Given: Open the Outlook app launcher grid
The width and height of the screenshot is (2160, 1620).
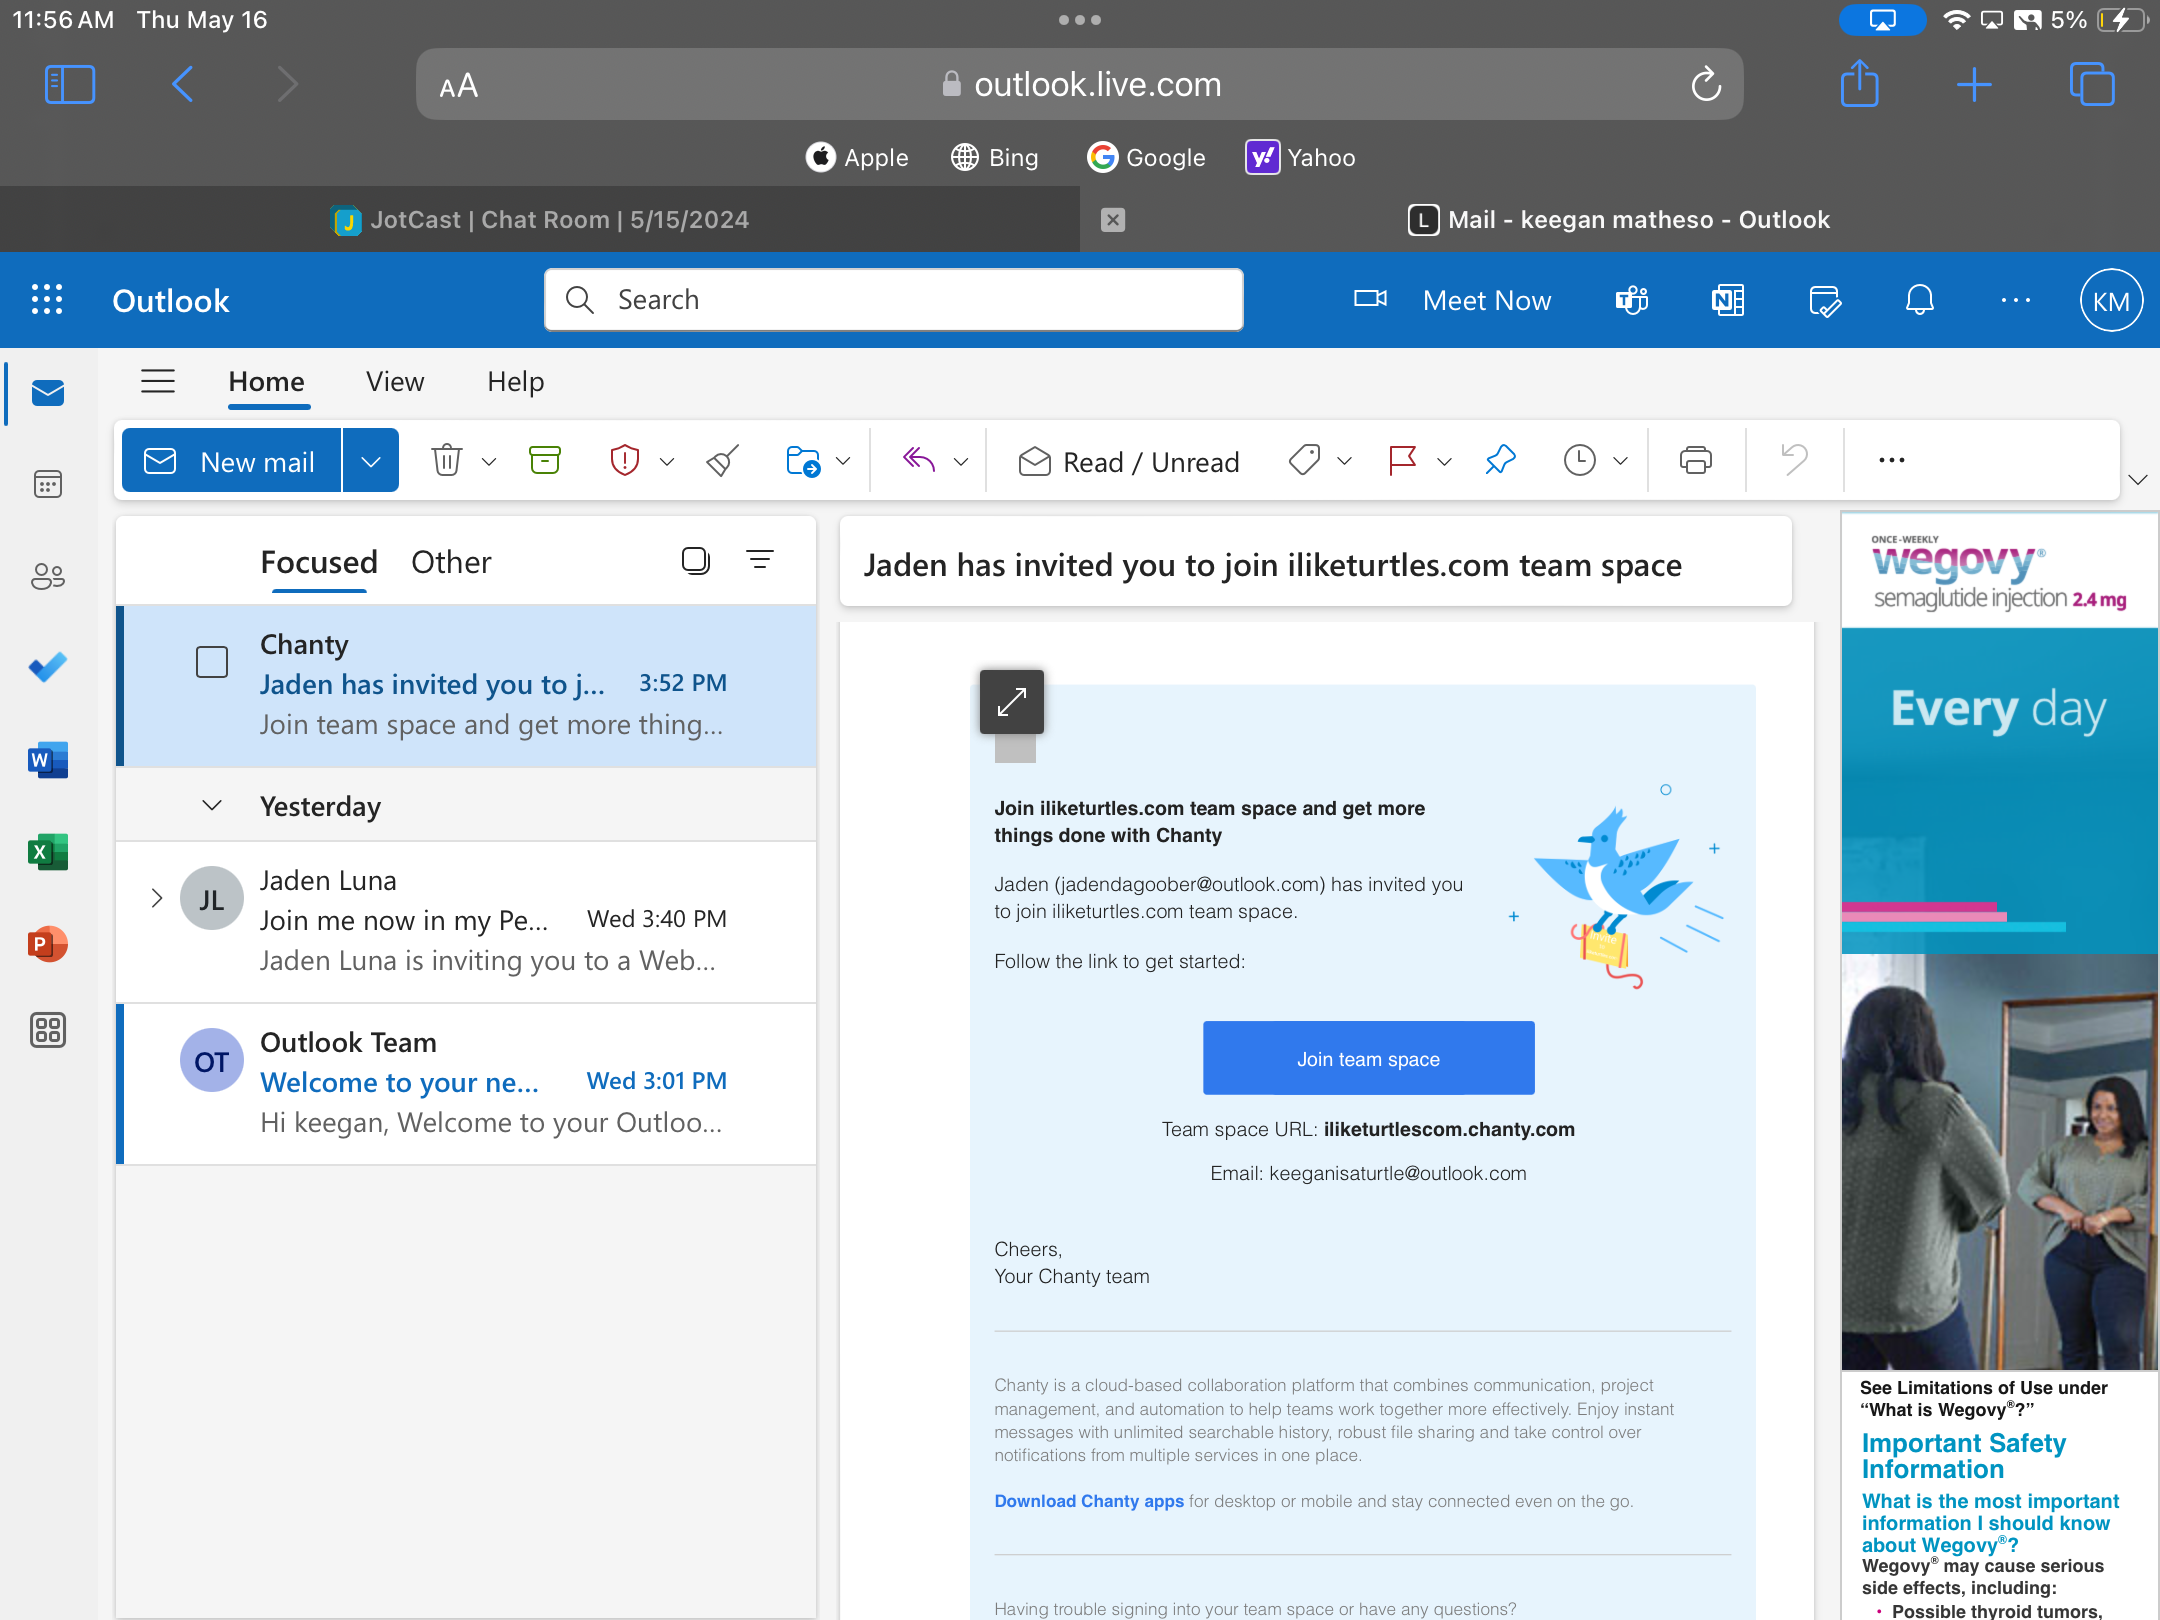Looking at the screenshot, I should click(x=47, y=300).
